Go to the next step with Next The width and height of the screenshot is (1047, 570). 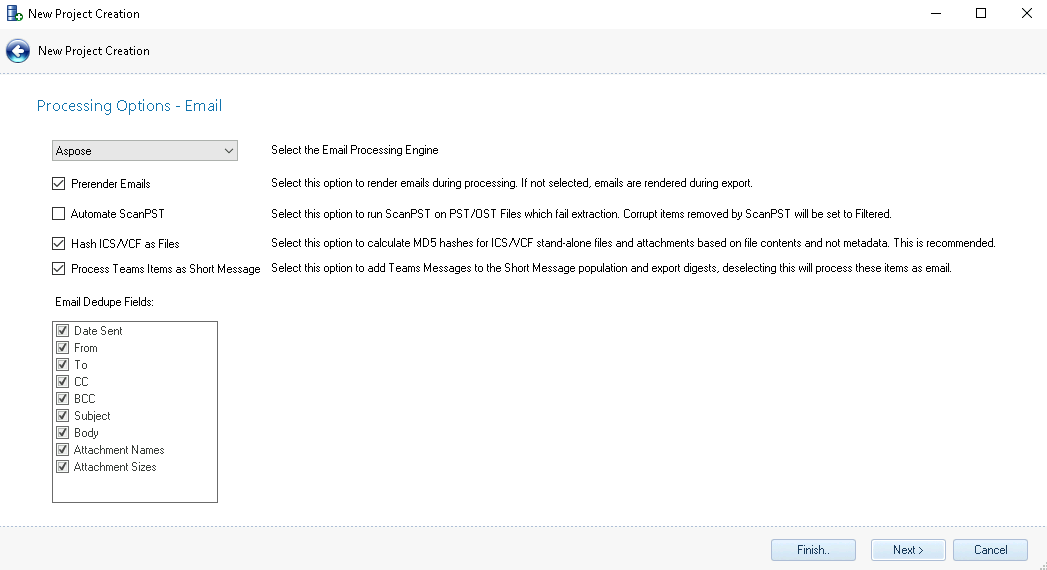point(908,550)
